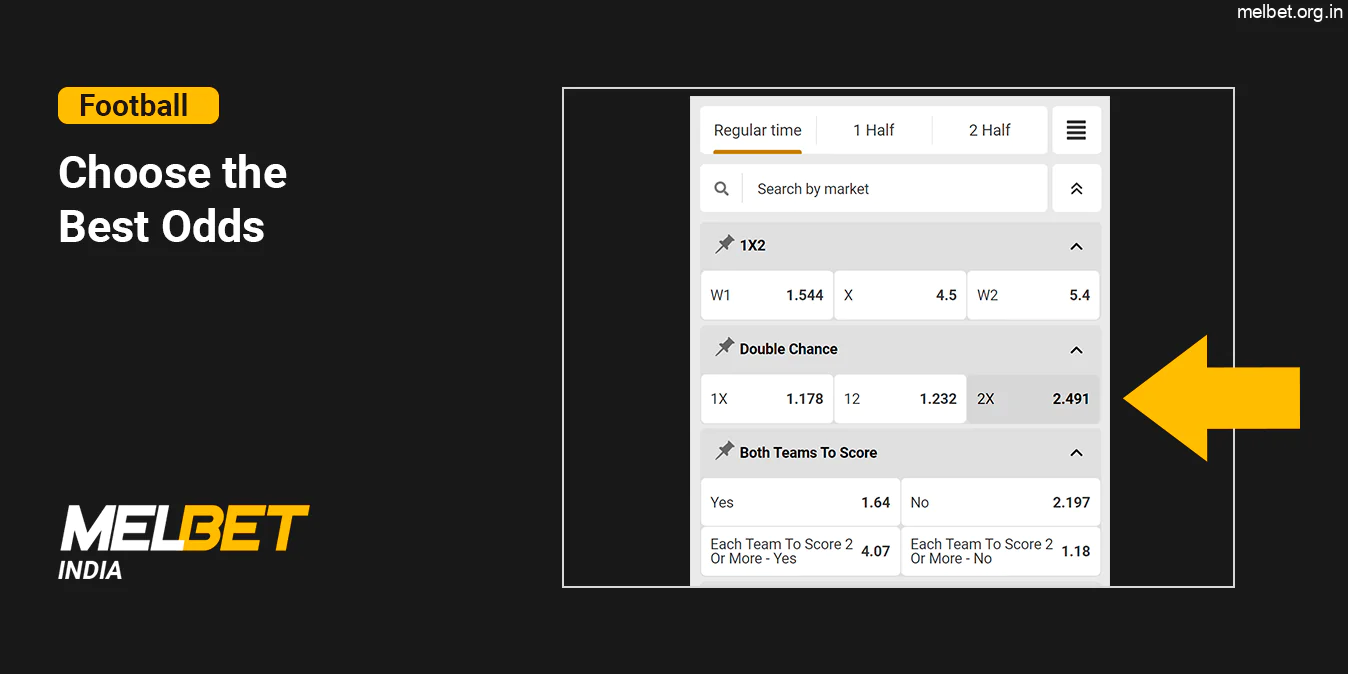1348x674 pixels.
Task: Deselect the highlighted 2X odds at 2.491
Action: tap(1033, 398)
